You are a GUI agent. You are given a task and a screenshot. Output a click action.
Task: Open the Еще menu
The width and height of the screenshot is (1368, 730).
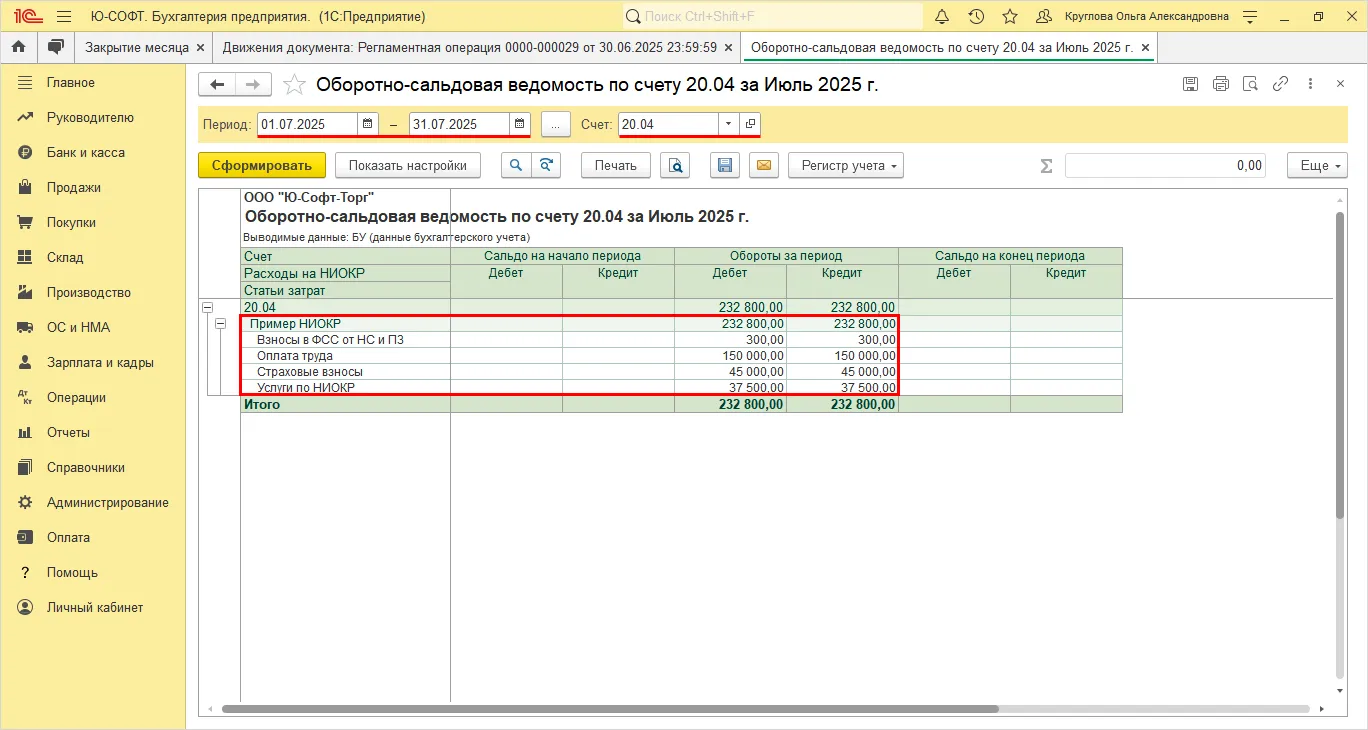(x=1318, y=166)
